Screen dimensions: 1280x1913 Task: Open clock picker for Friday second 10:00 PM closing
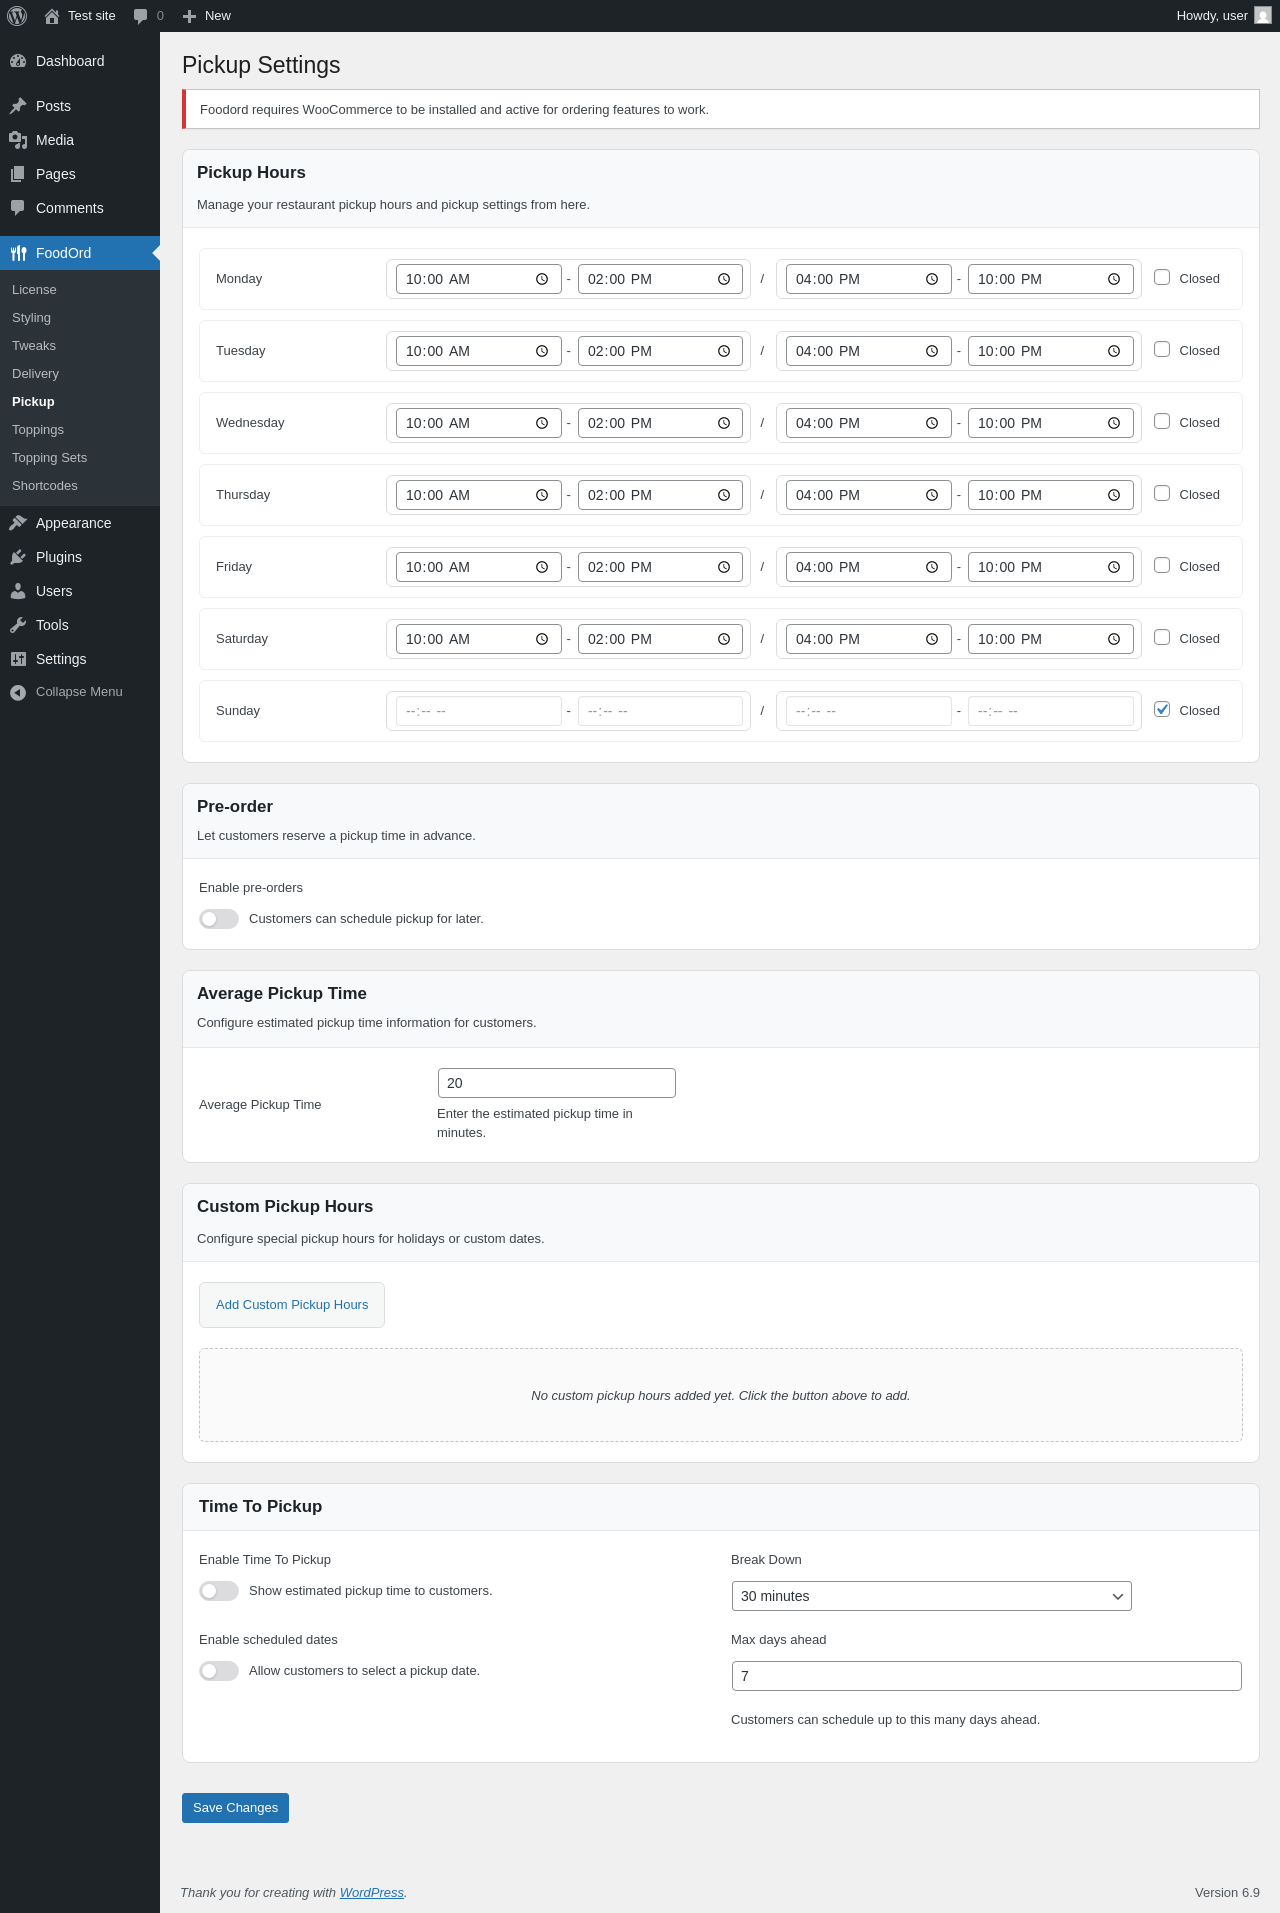click(x=1114, y=567)
